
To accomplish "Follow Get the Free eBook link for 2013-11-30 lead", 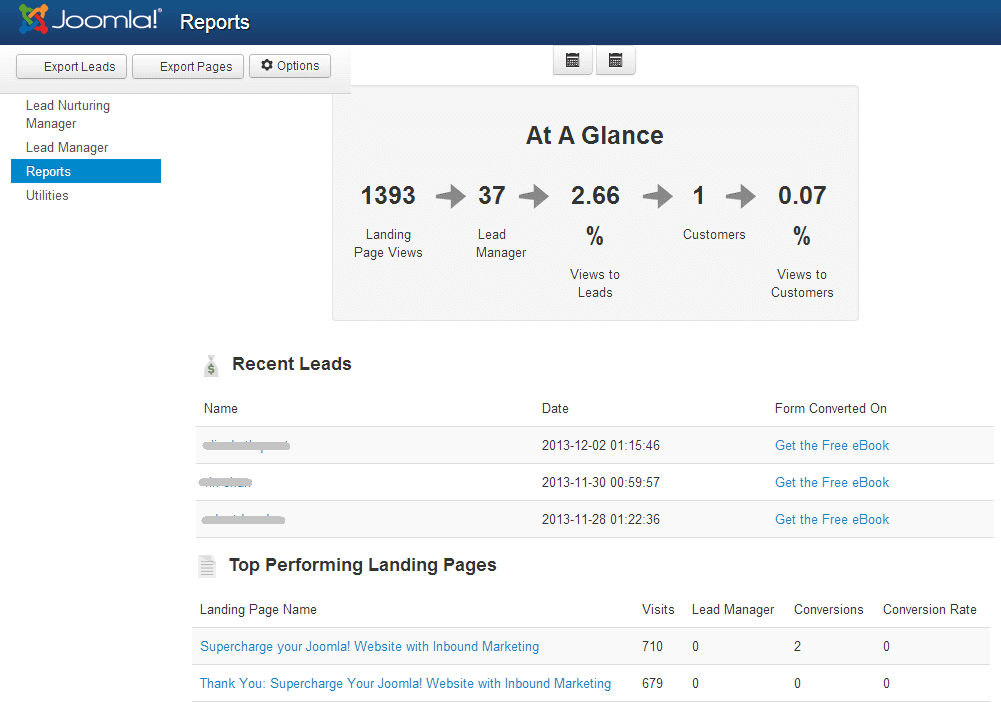I will (x=832, y=482).
